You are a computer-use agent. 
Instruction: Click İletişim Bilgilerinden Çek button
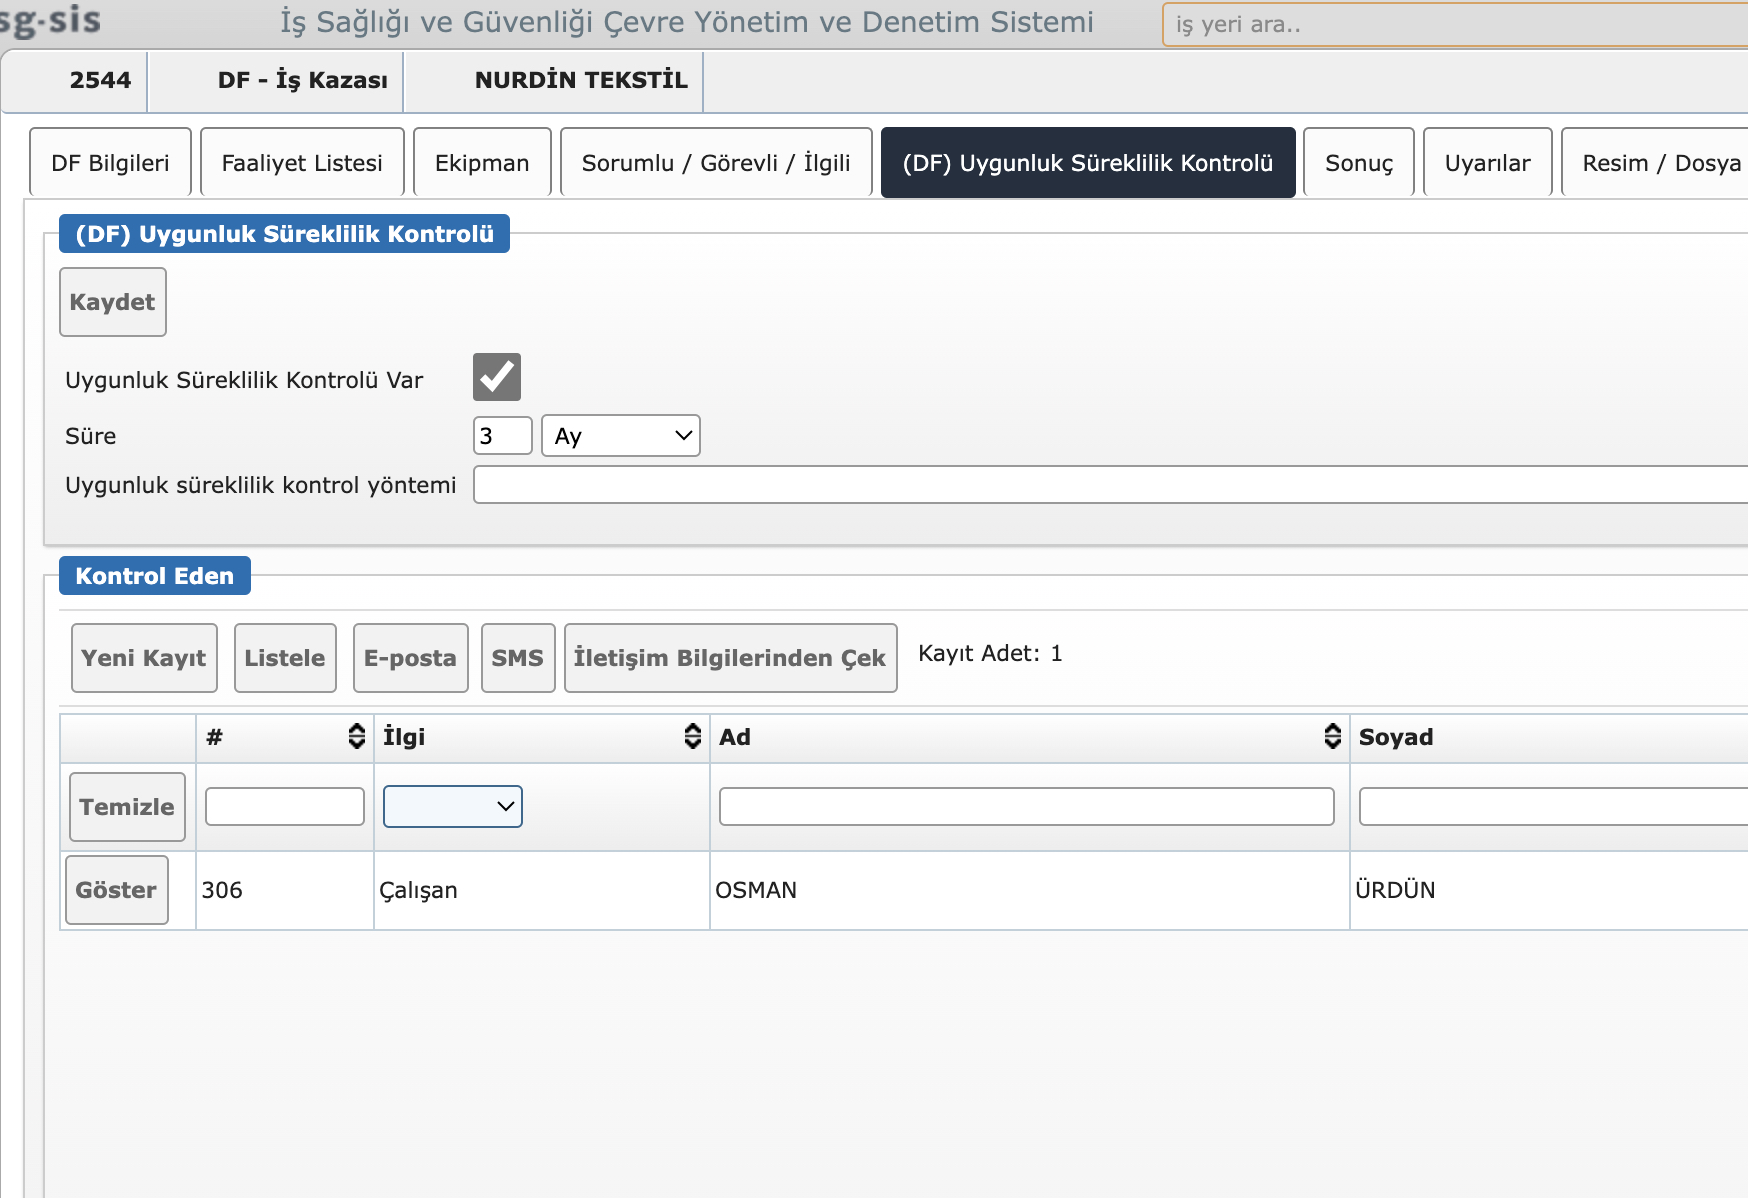730,658
